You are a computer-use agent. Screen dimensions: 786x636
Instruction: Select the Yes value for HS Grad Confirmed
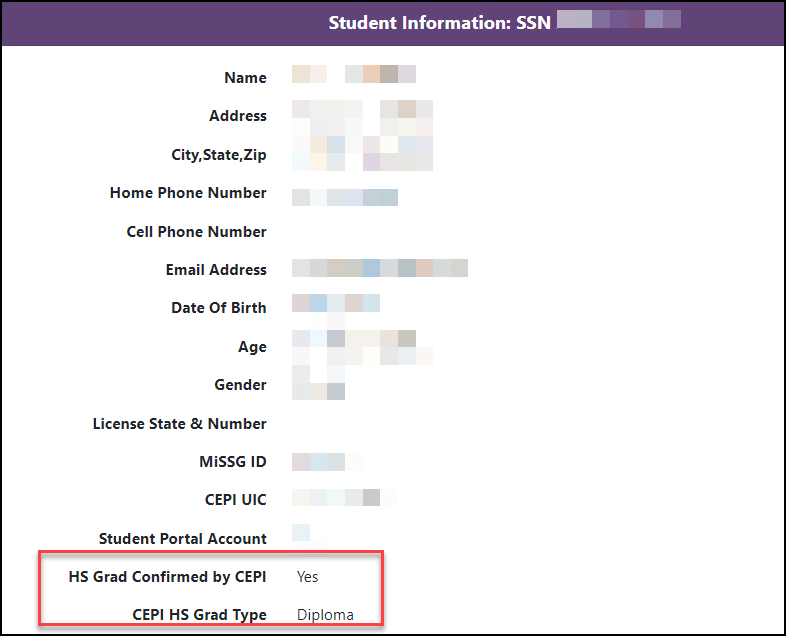click(308, 577)
